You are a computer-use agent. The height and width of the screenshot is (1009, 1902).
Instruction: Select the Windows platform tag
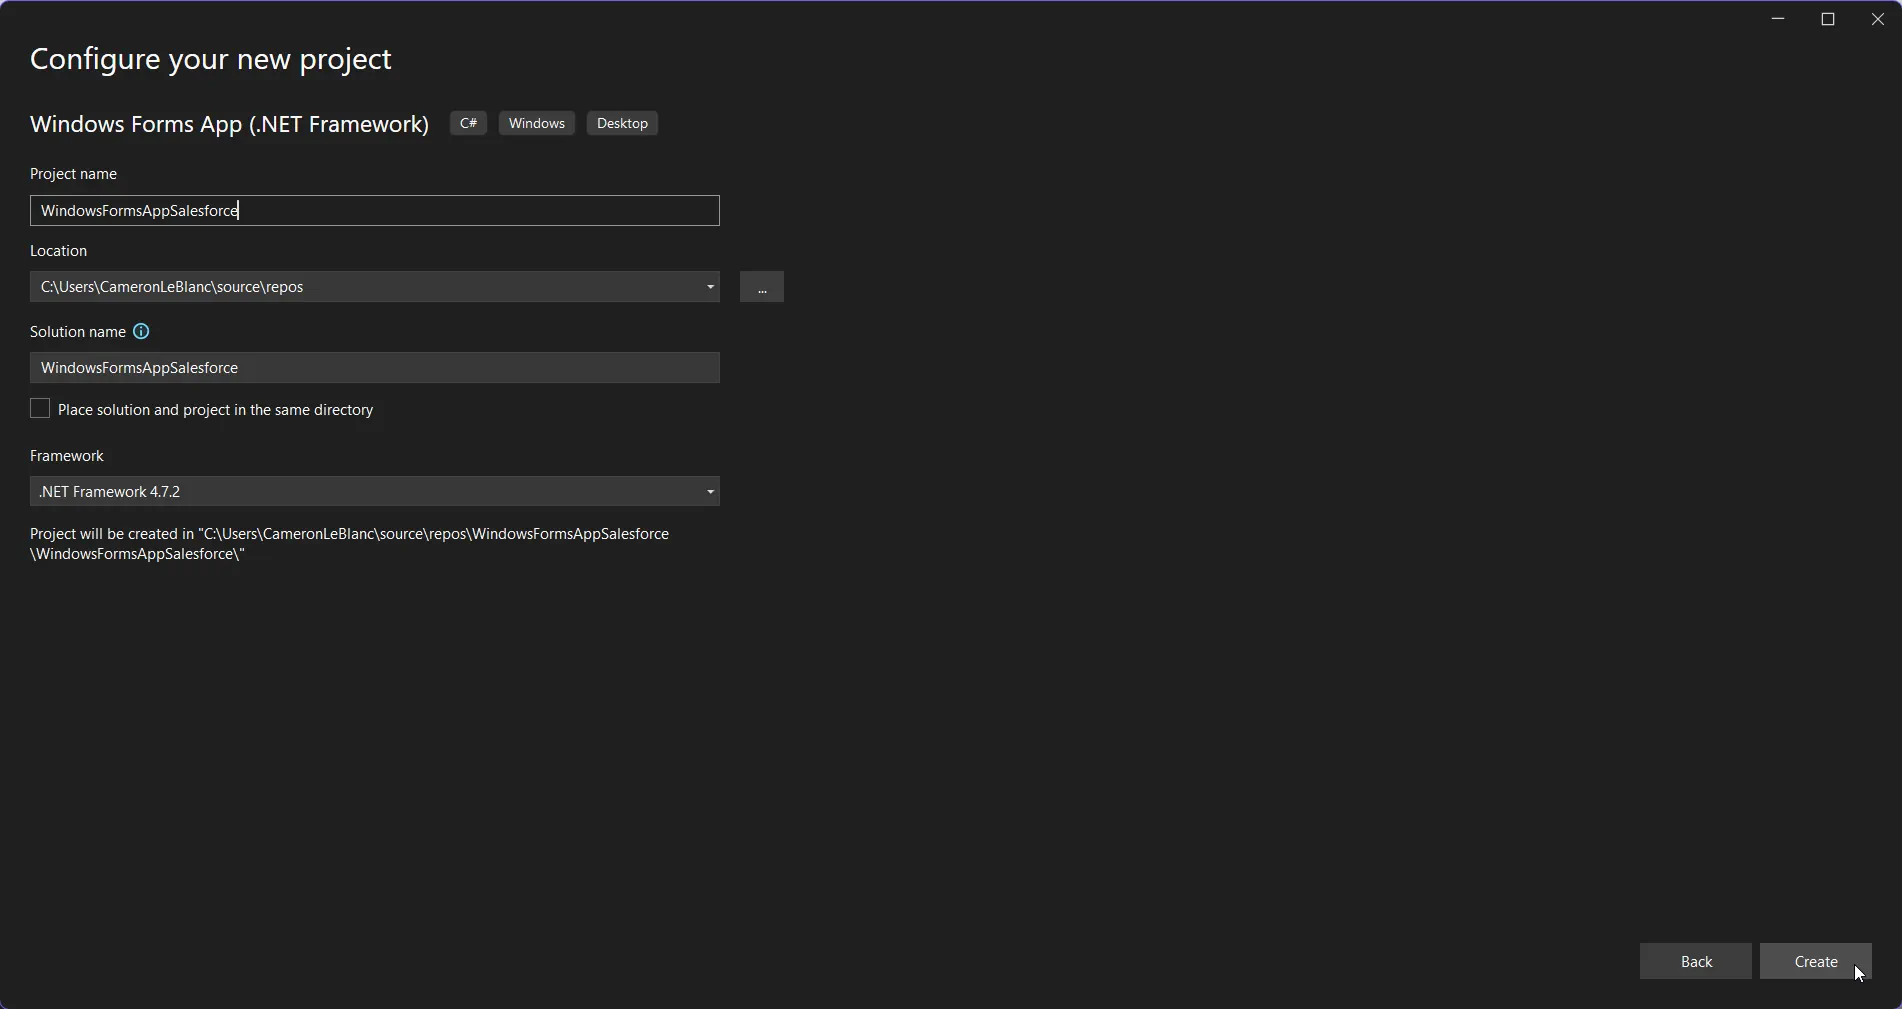click(x=536, y=124)
